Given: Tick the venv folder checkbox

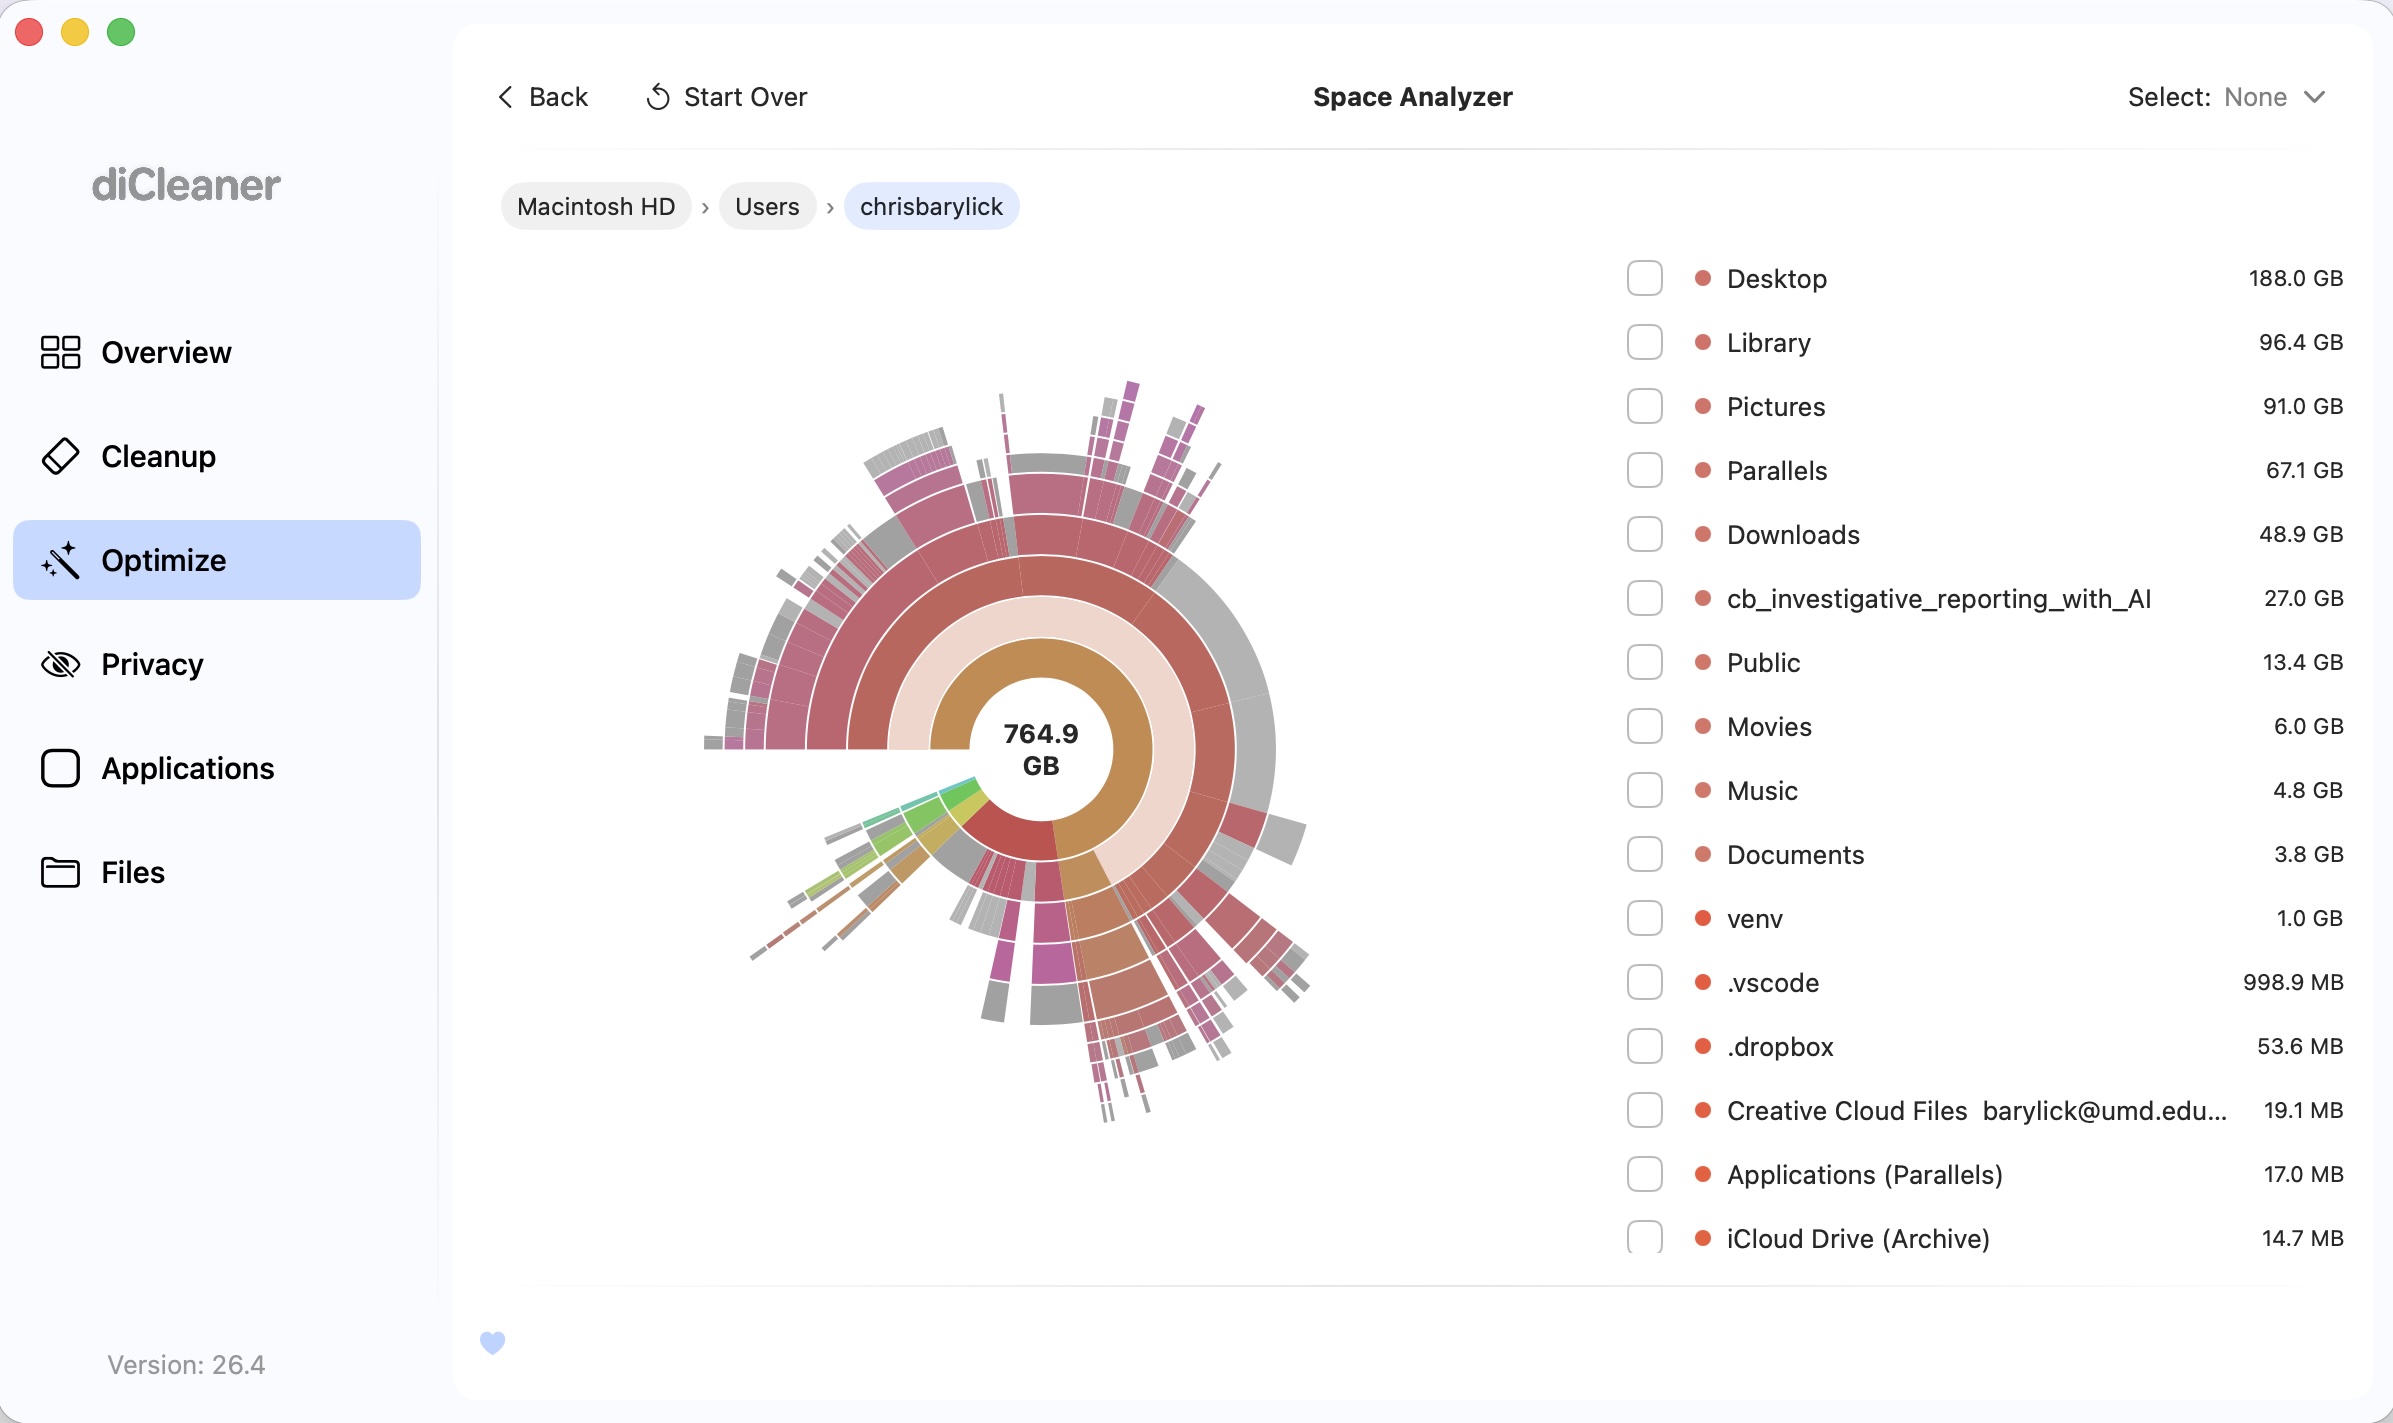Looking at the screenshot, I should pos(1645,918).
